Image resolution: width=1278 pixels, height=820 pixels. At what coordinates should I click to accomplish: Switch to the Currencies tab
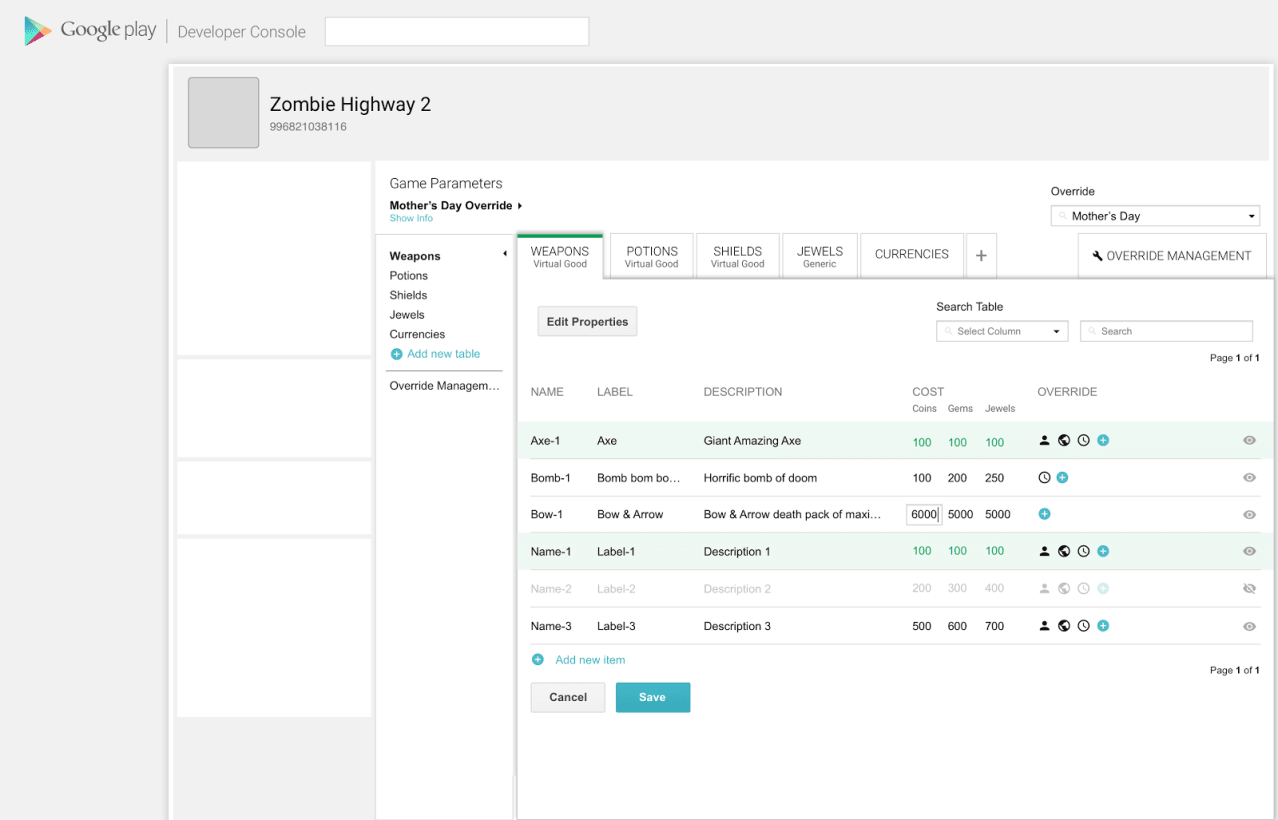tap(911, 254)
